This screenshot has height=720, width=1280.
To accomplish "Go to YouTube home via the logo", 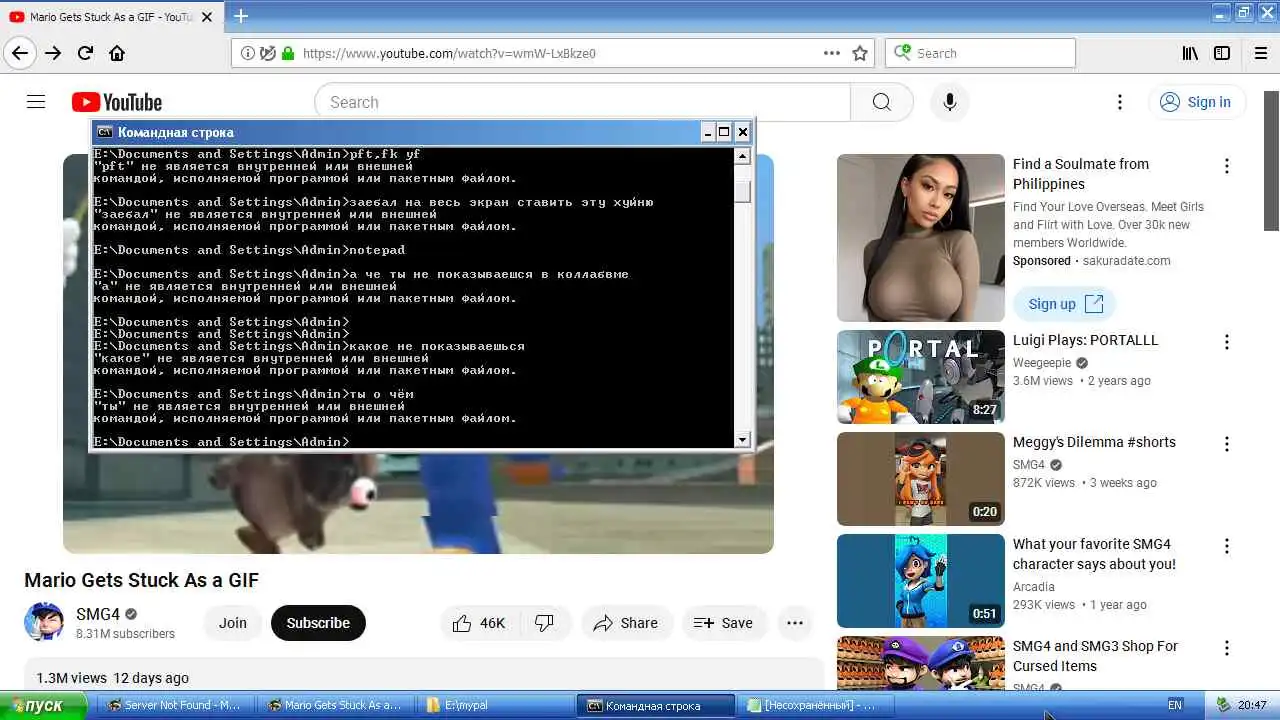I will pyautogui.click(x=117, y=102).
